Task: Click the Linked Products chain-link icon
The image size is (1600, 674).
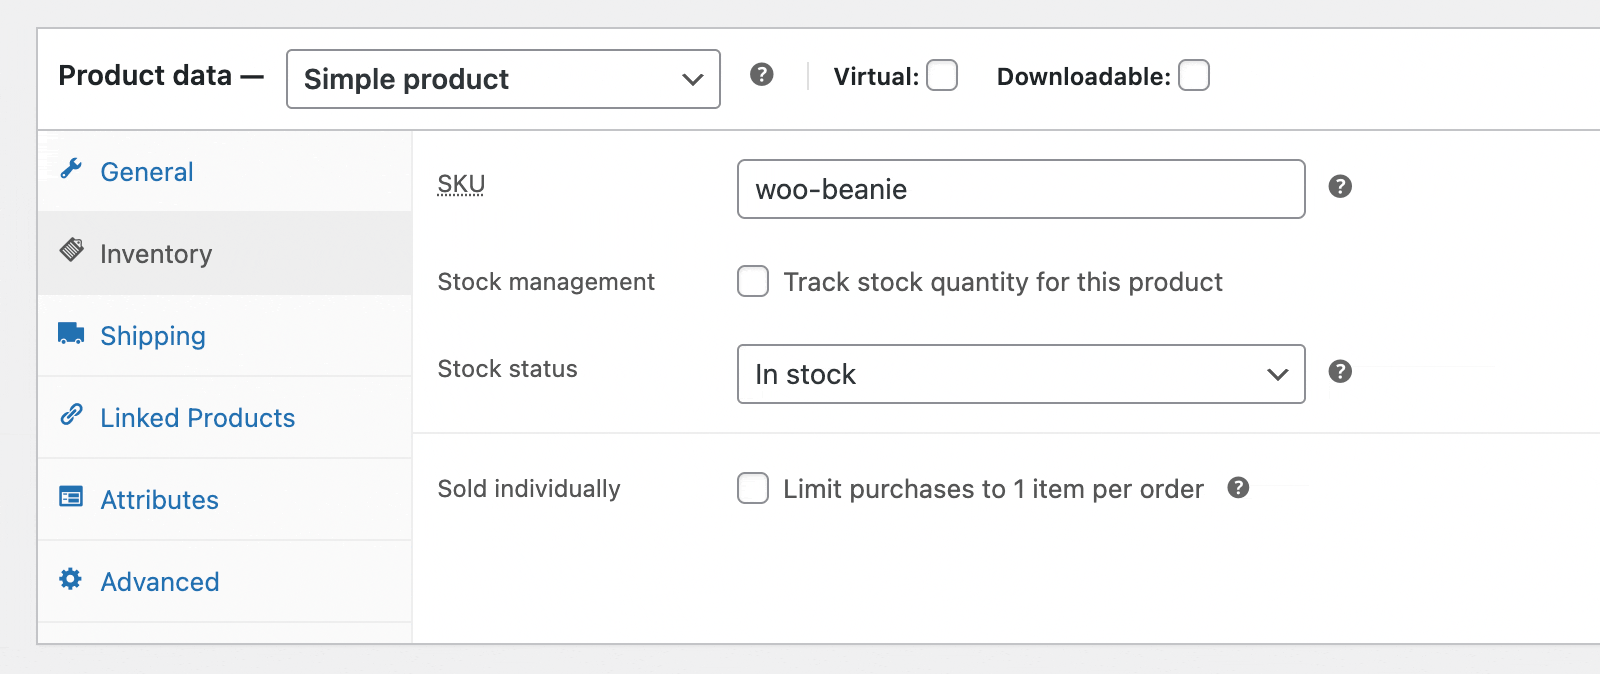Action: pos(71,414)
